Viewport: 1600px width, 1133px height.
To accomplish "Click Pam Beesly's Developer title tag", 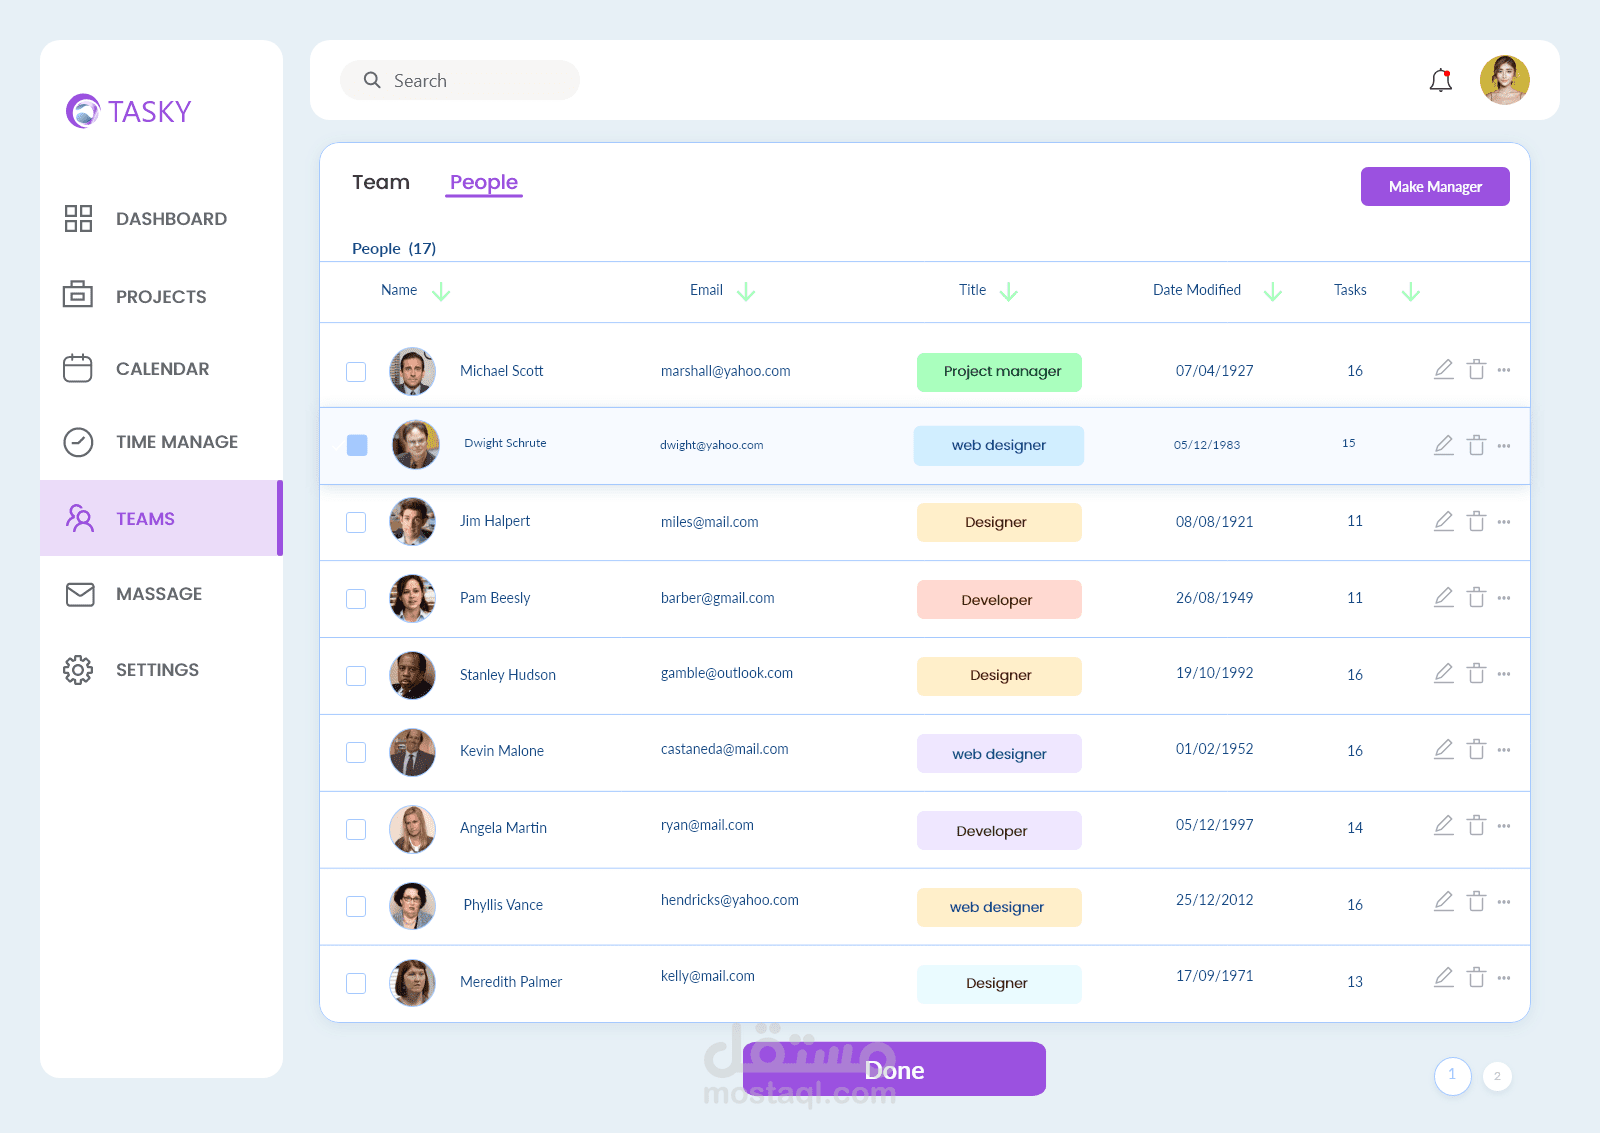I will pyautogui.click(x=999, y=599).
